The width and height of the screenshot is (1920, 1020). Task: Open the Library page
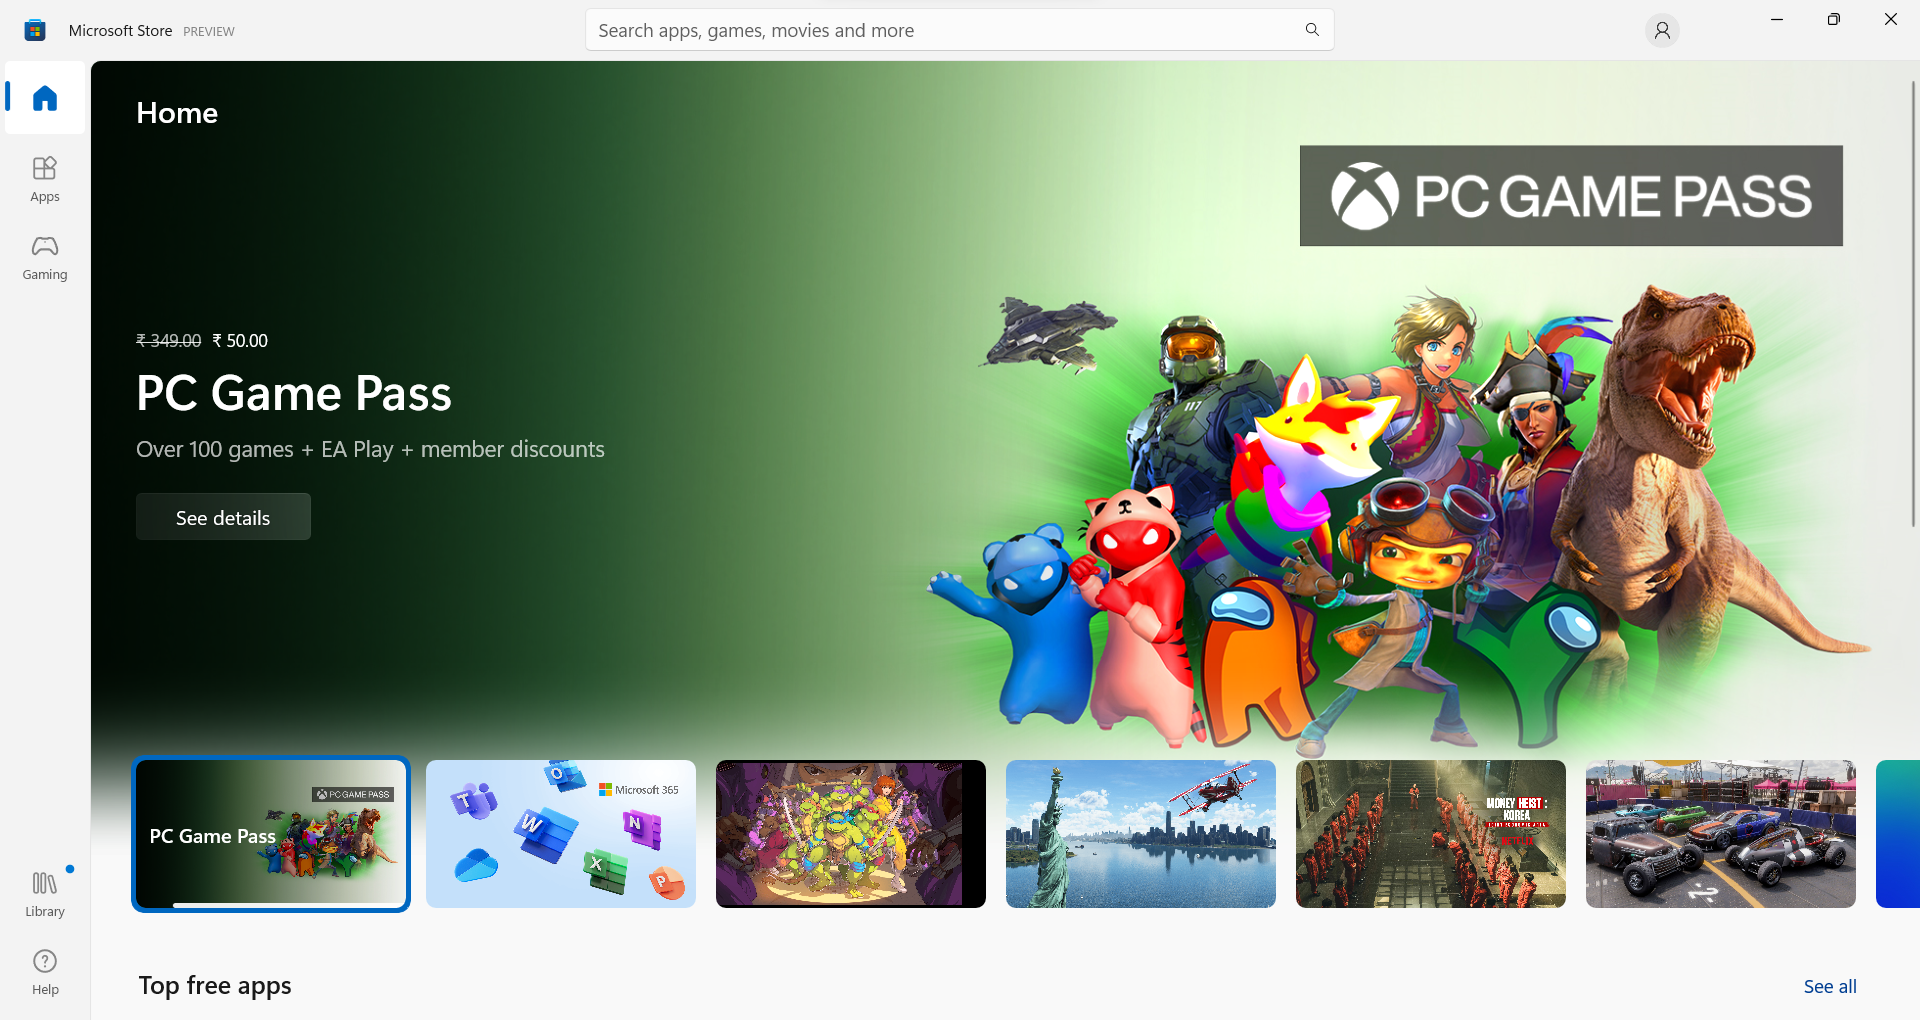(45, 894)
